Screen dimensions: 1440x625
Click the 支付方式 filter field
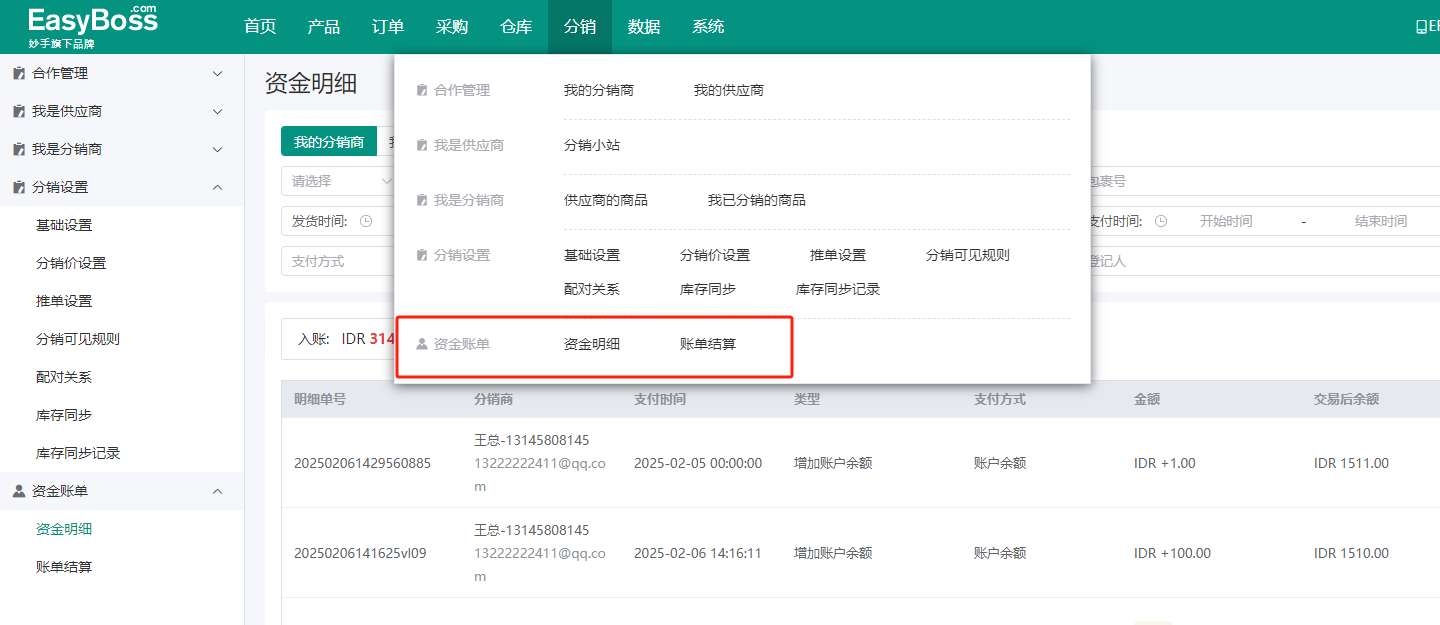click(336, 261)
